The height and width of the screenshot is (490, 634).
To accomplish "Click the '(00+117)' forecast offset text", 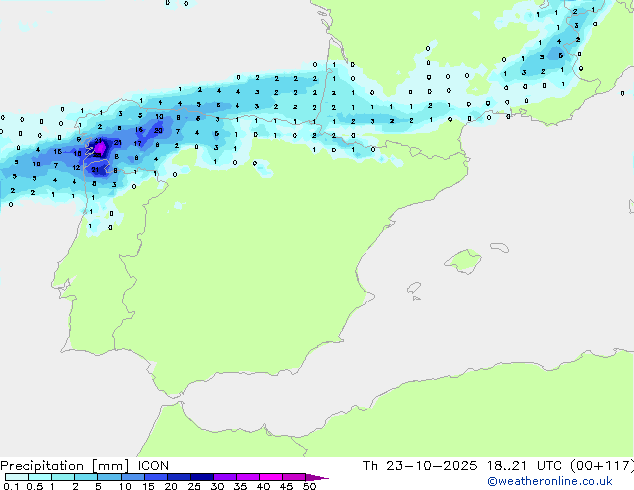I will [602, 466].
